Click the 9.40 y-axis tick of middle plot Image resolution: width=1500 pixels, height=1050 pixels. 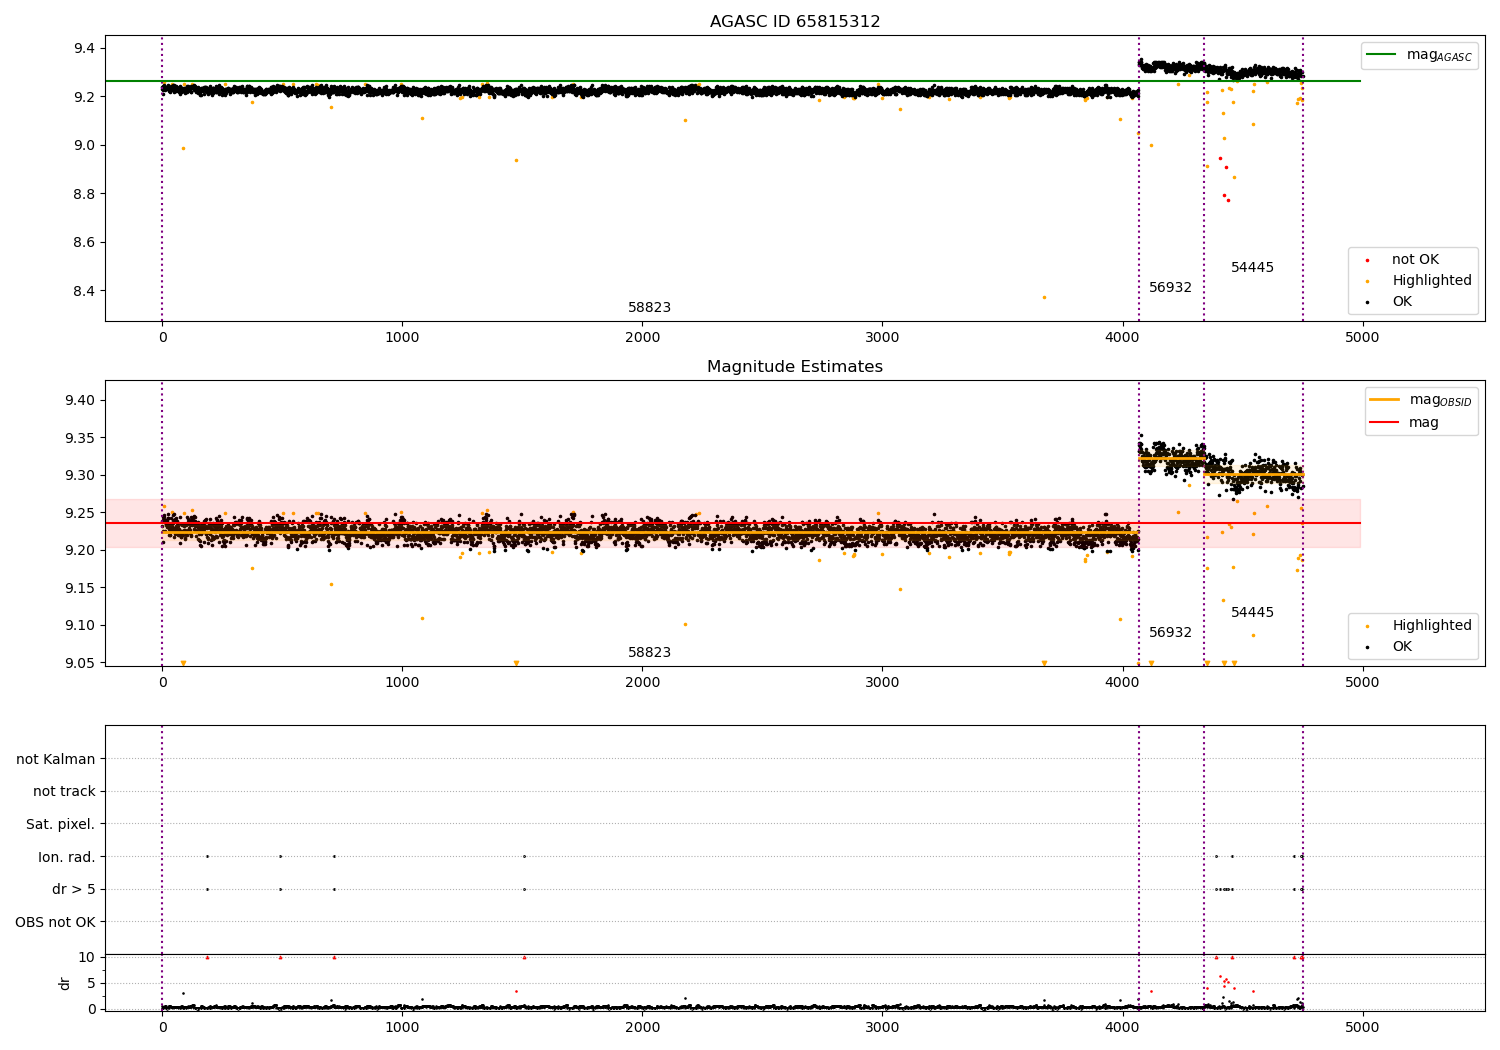click(79, 401)
